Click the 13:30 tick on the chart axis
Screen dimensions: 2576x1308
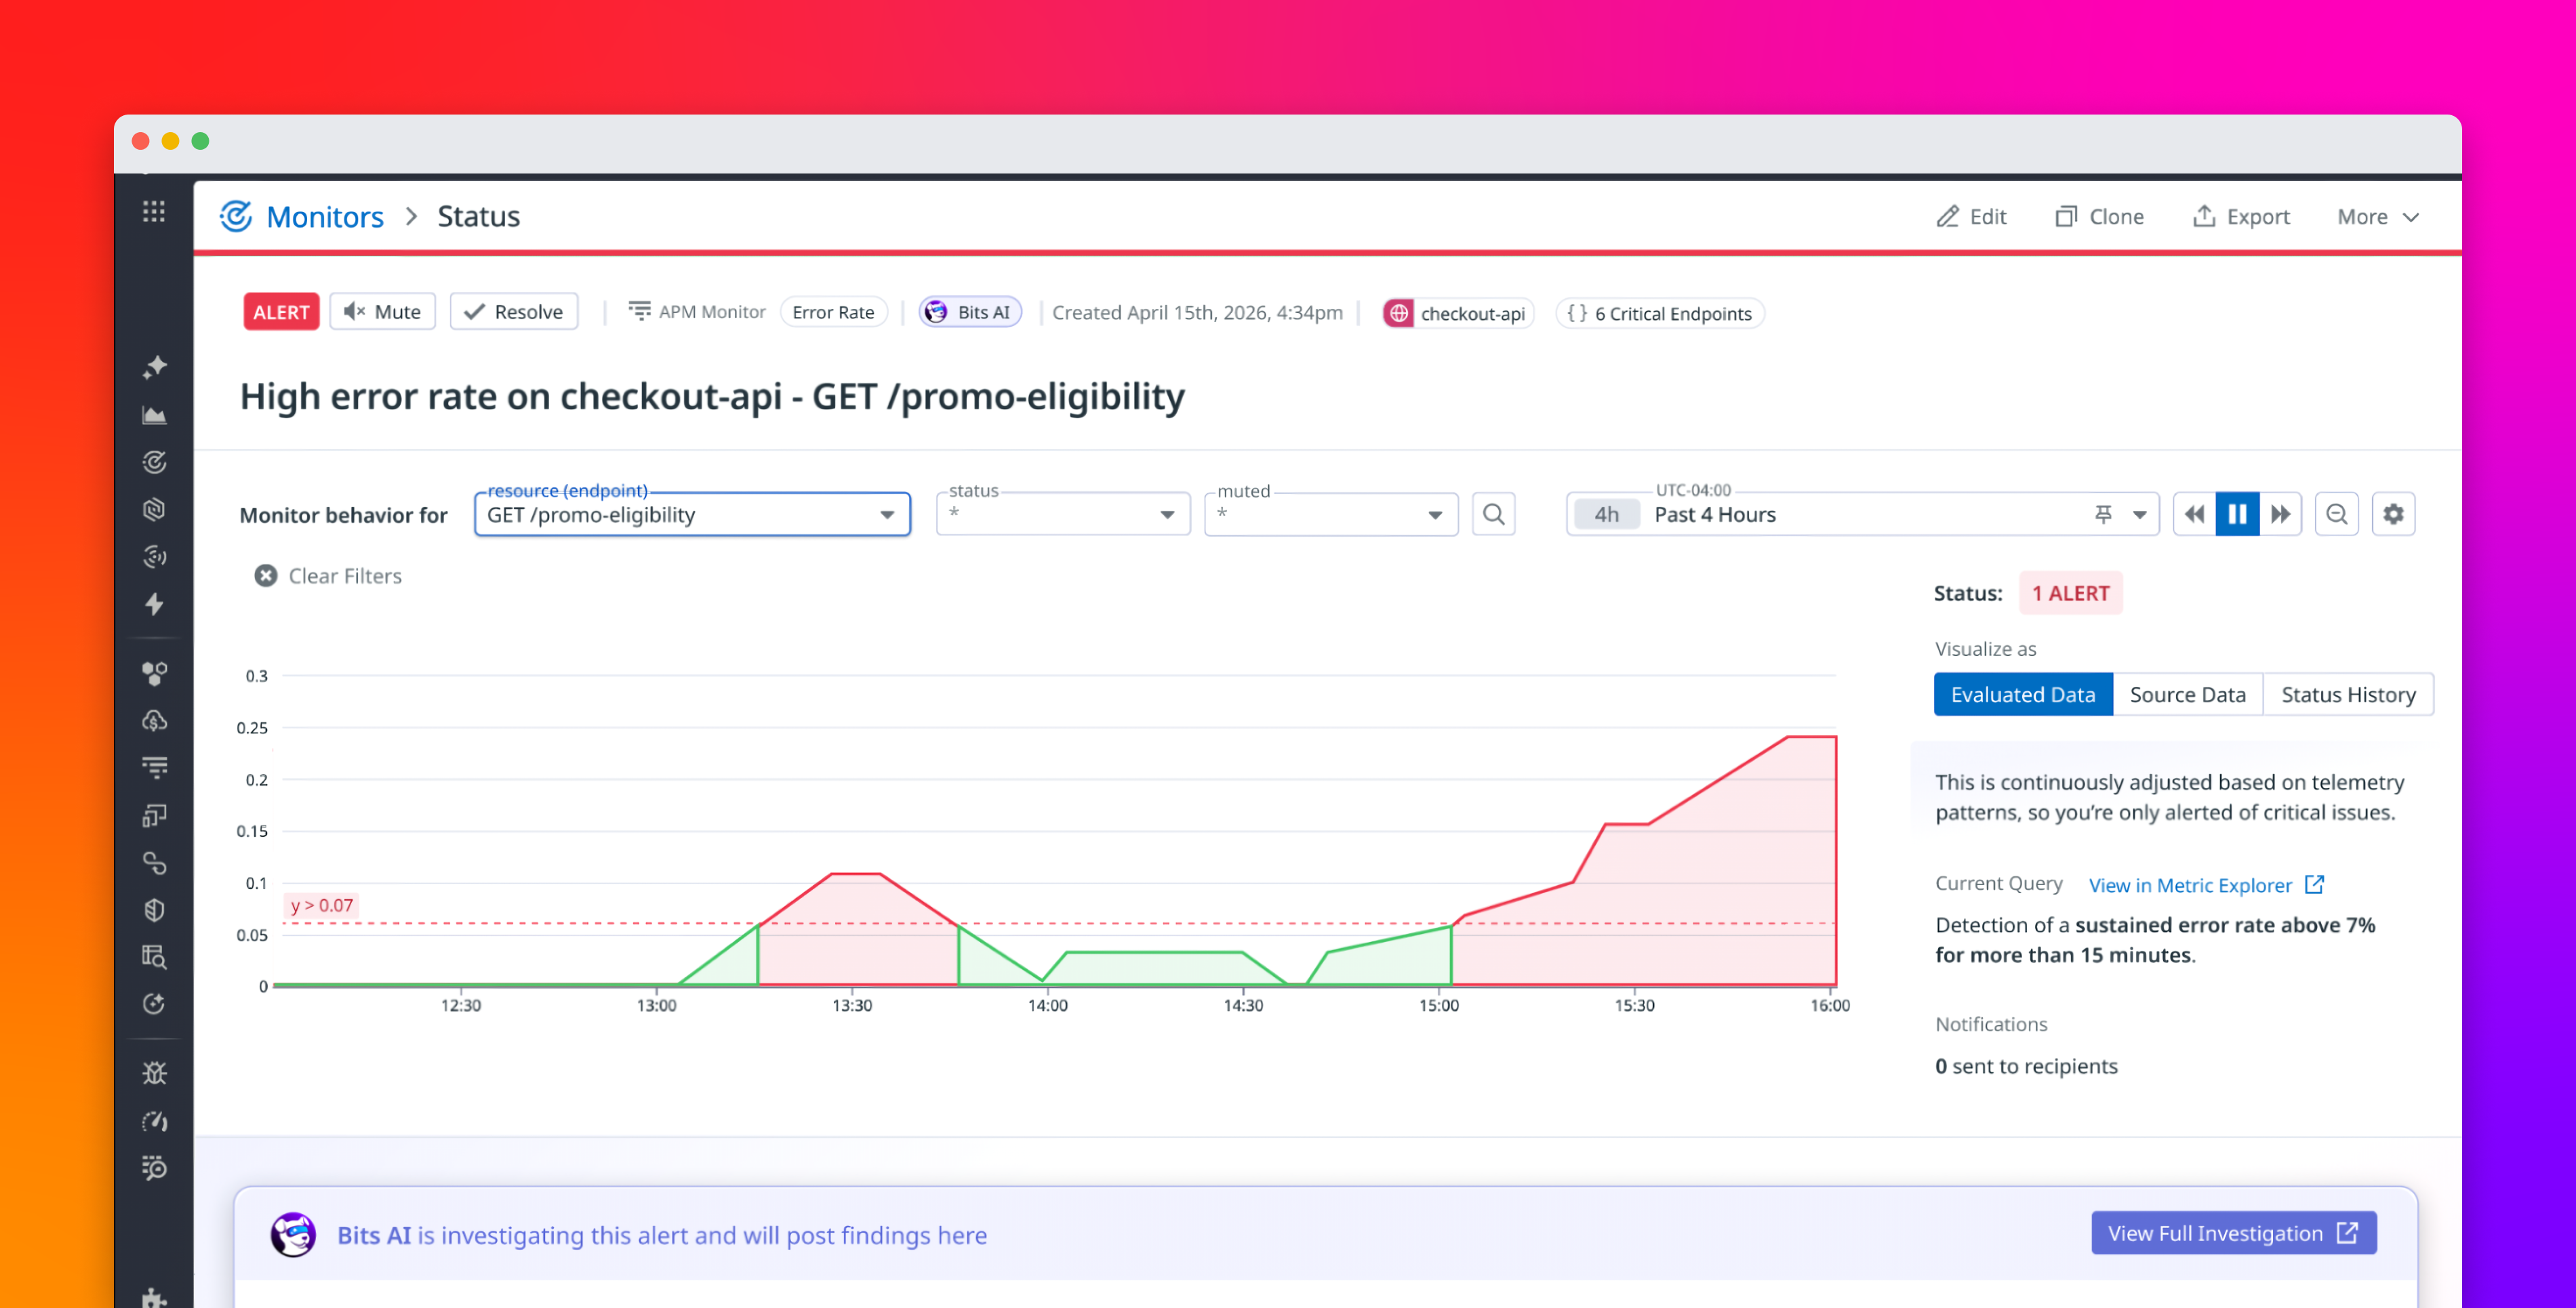coord(852,1005)
